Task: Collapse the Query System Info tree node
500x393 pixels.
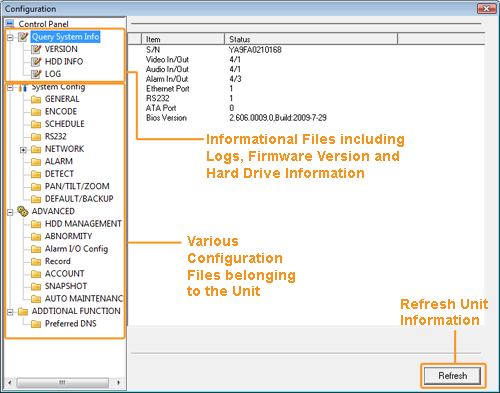Action: pyautogui.click(x=10, y=37)
